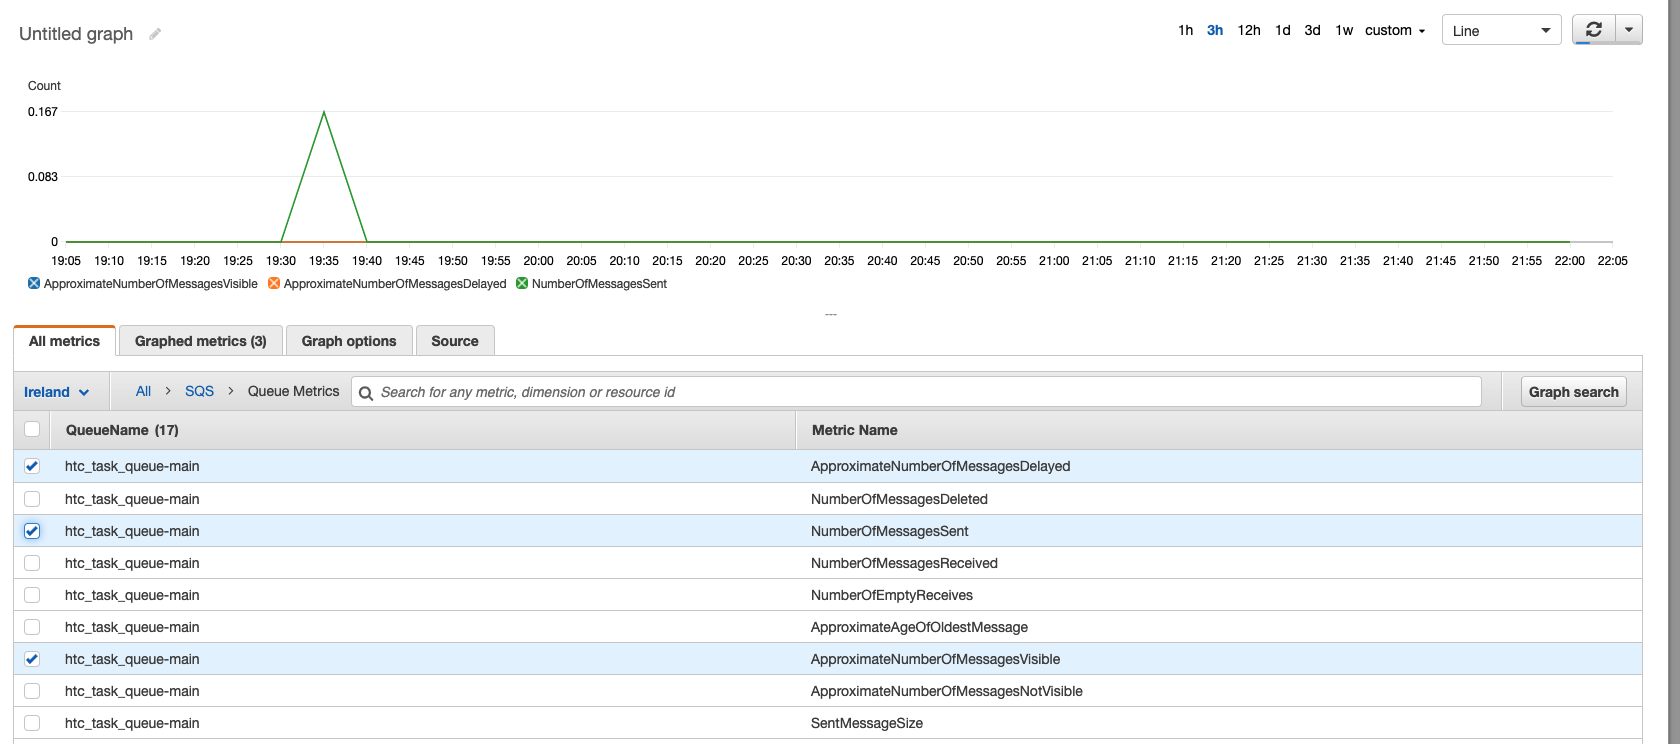Open the Line chart type dropdown

pyautogui.click(x=1501, y=31)
